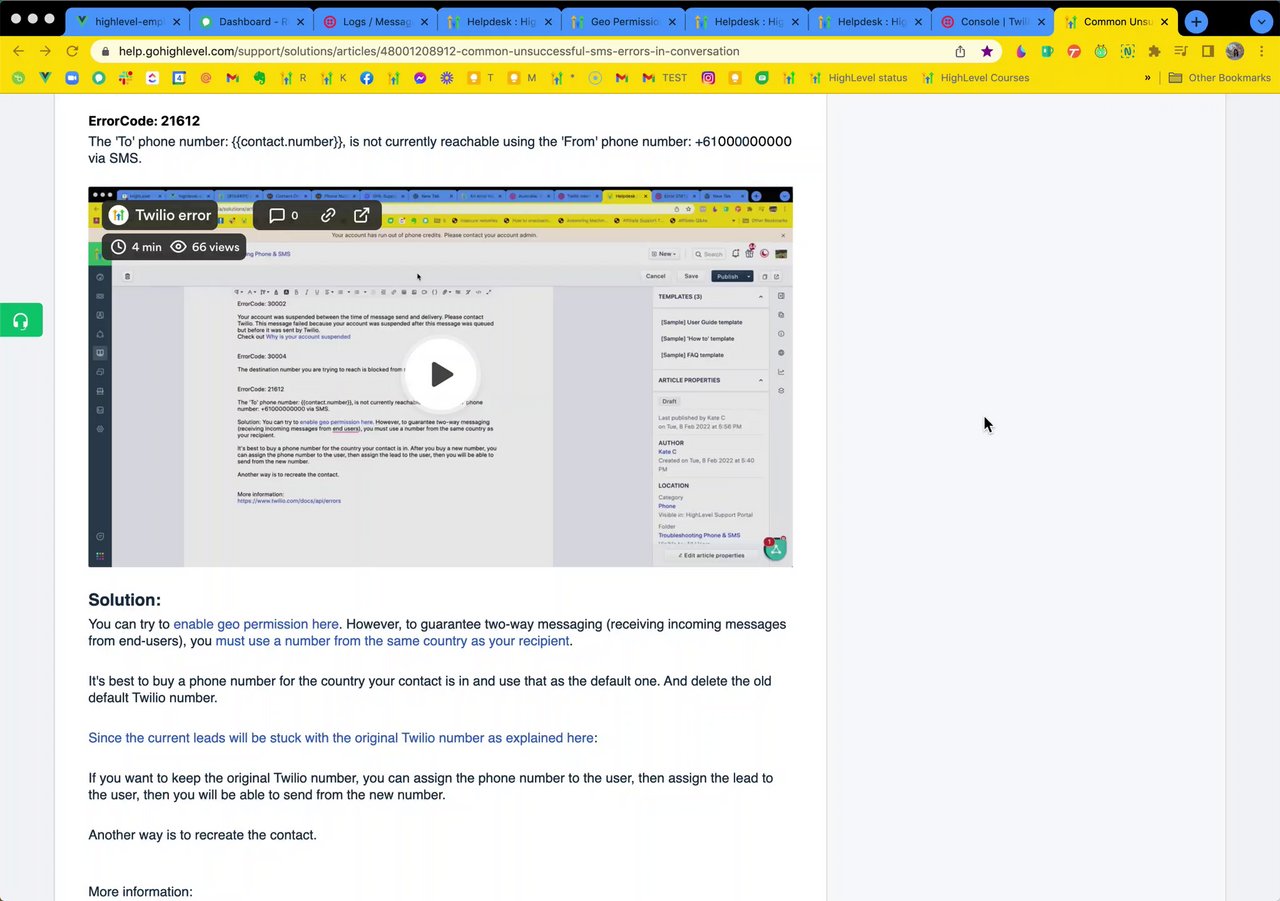Viewport: 1280px width, 901px height.
Task: Open the Chrome profile avatar
Action: (1235, 51)
